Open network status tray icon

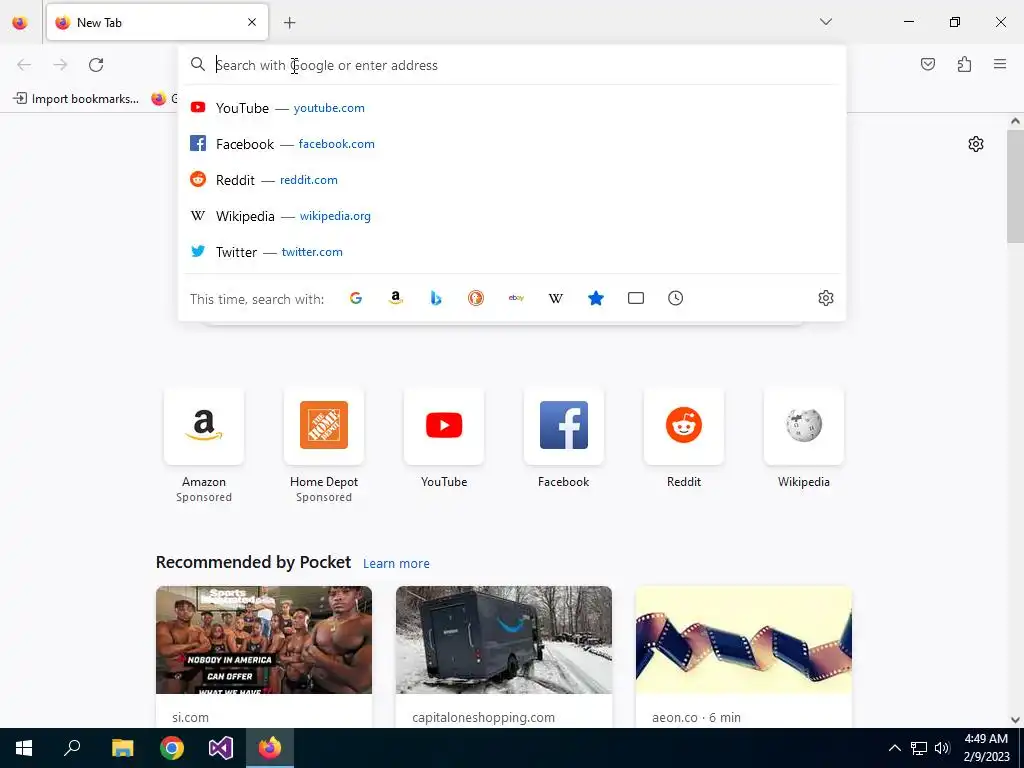[x=919, y=748]
